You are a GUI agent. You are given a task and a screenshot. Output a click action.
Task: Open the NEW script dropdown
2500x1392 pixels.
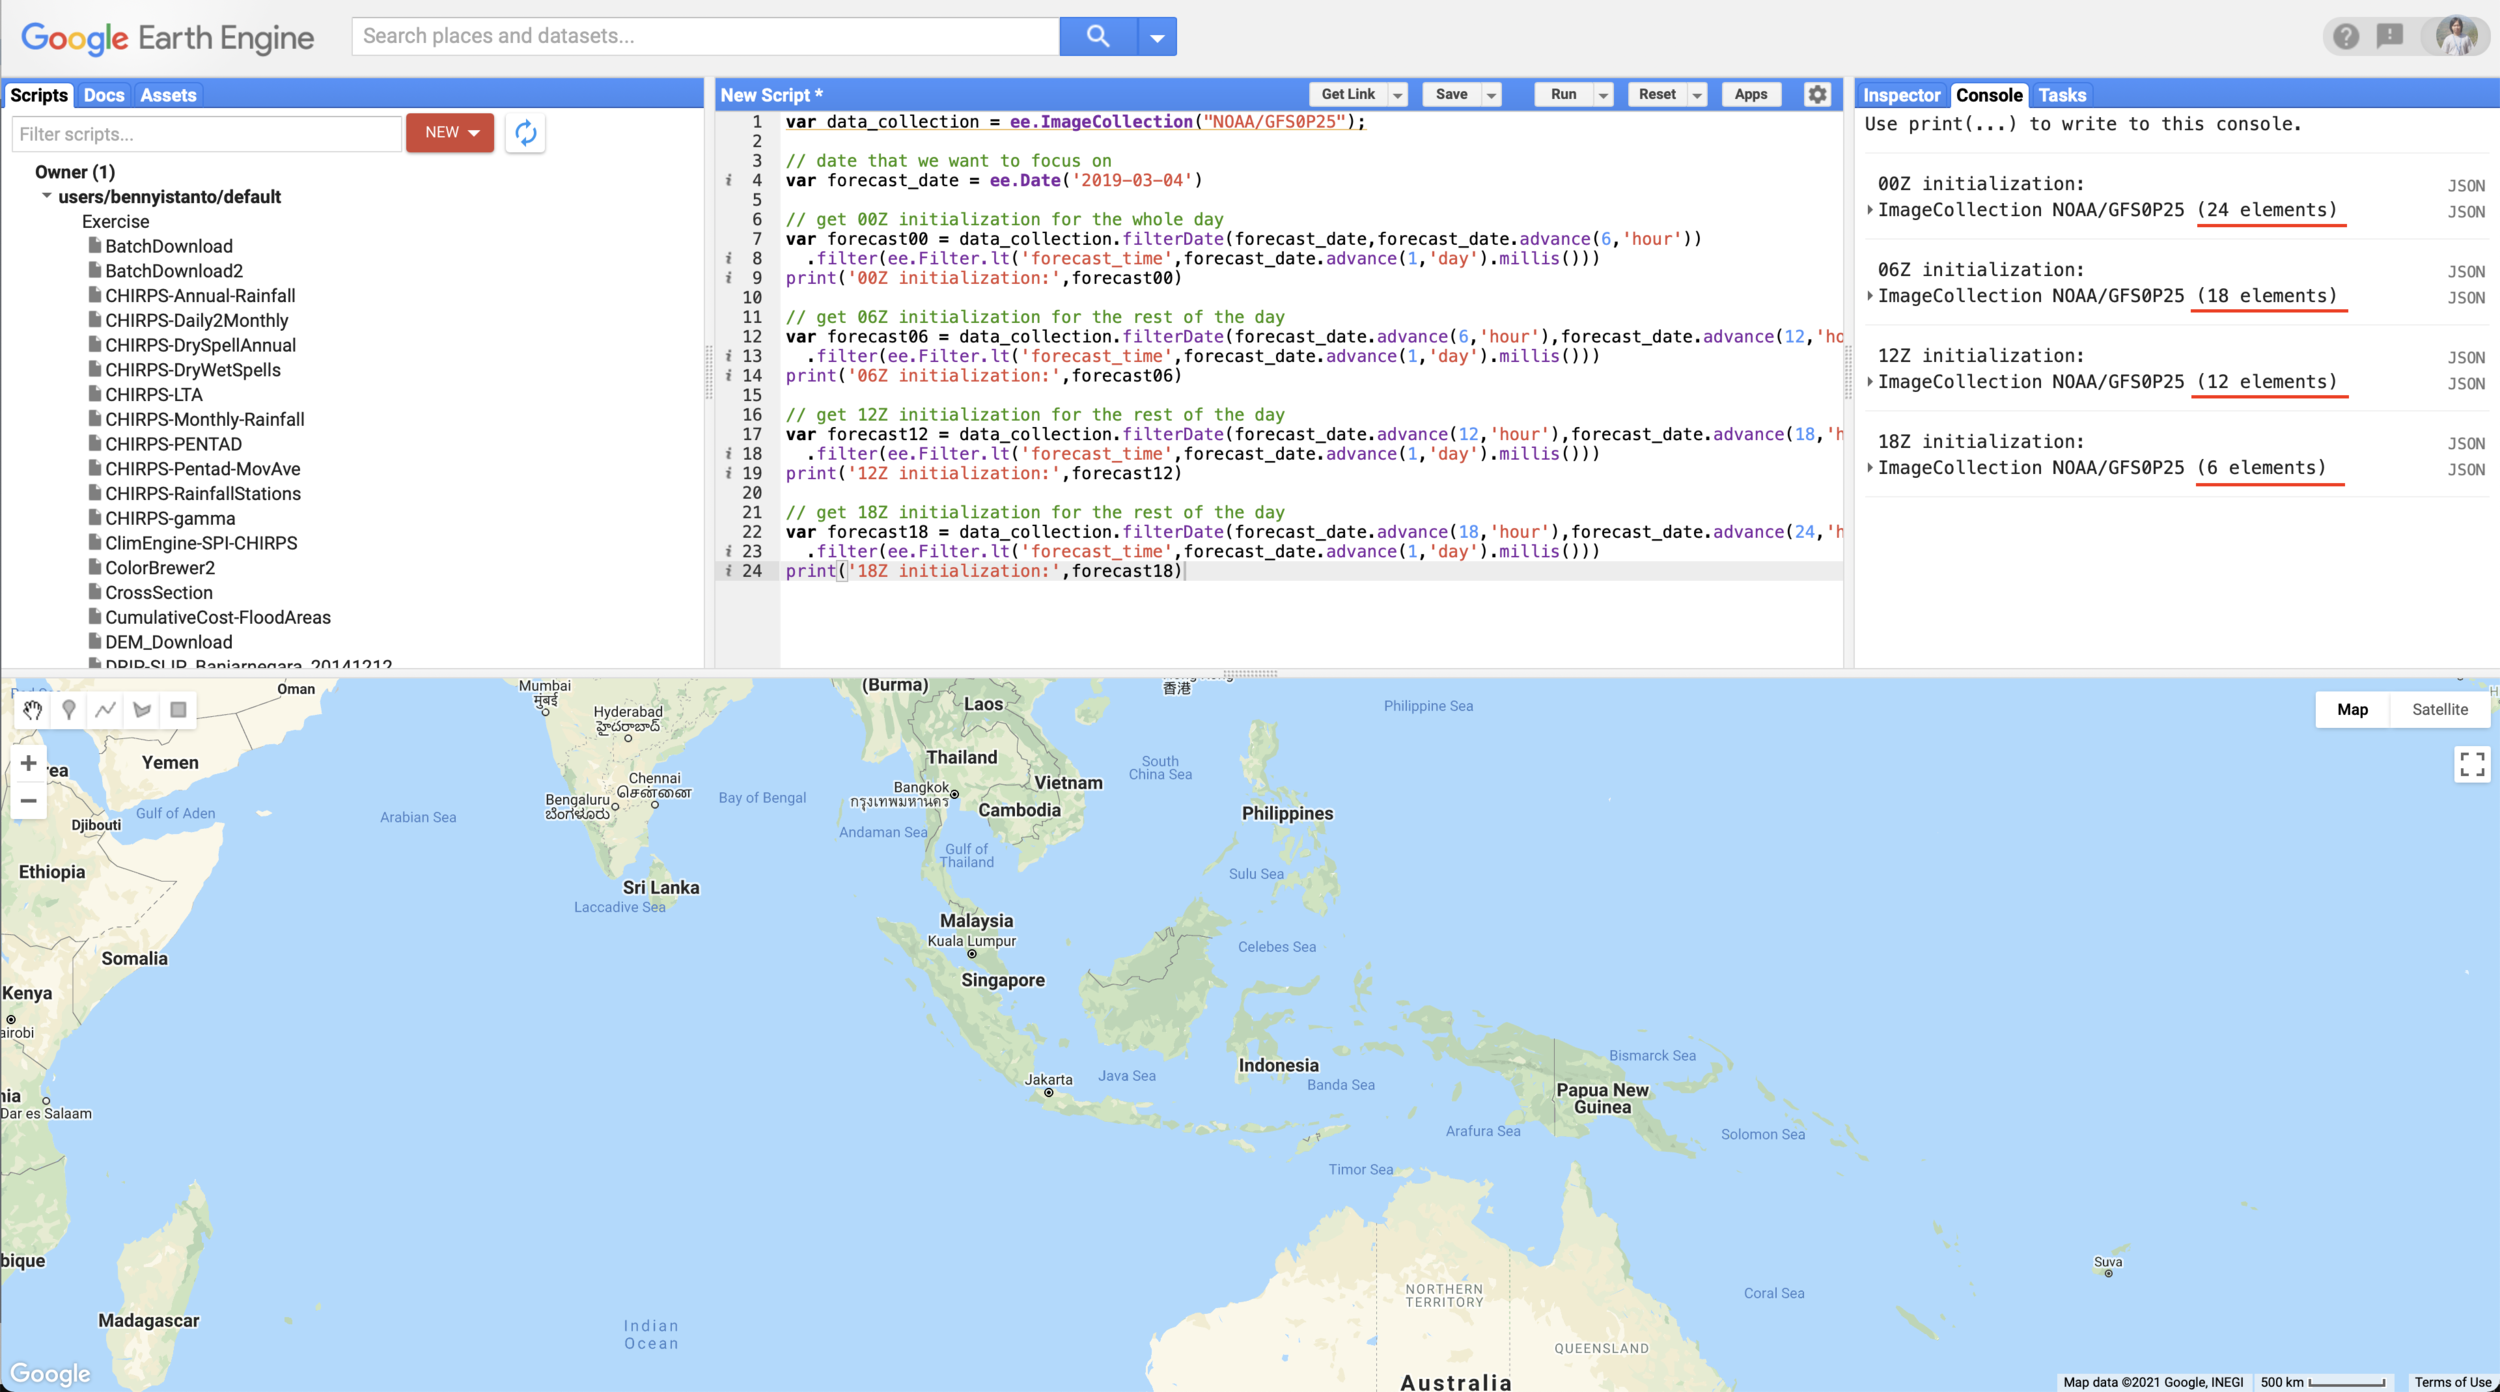coord(450,133)
